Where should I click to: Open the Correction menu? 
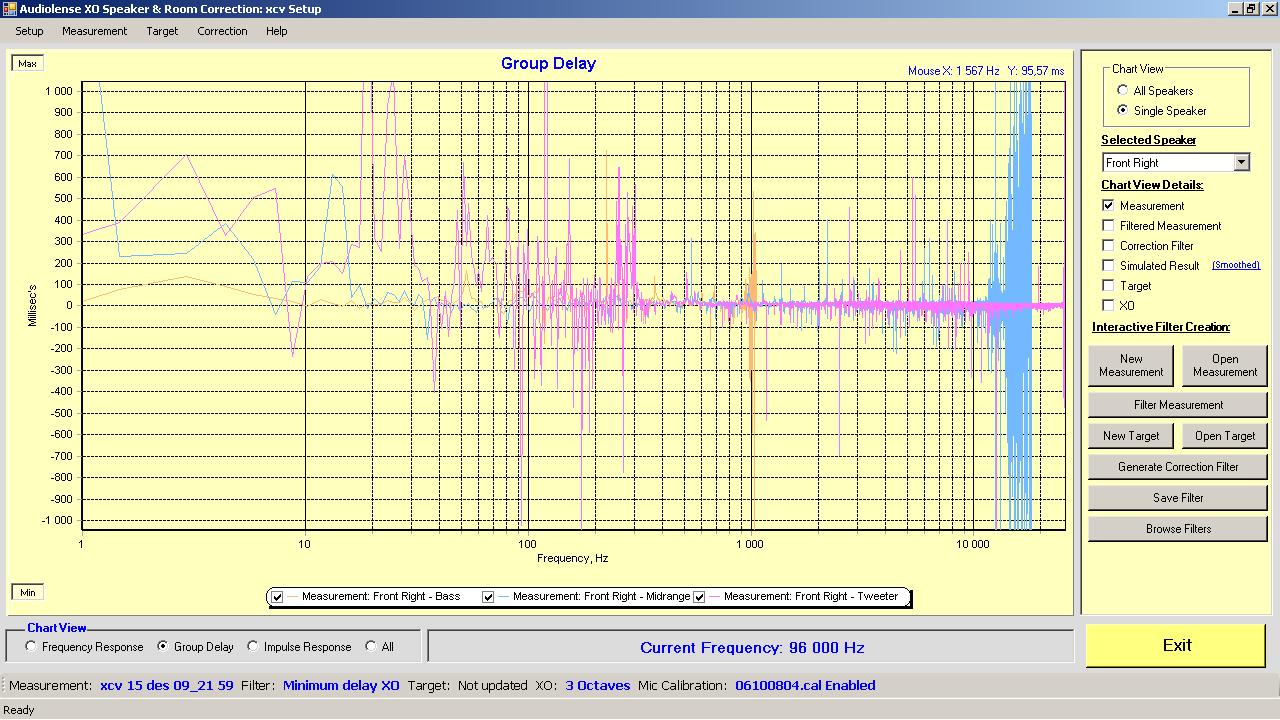[222, 31]
